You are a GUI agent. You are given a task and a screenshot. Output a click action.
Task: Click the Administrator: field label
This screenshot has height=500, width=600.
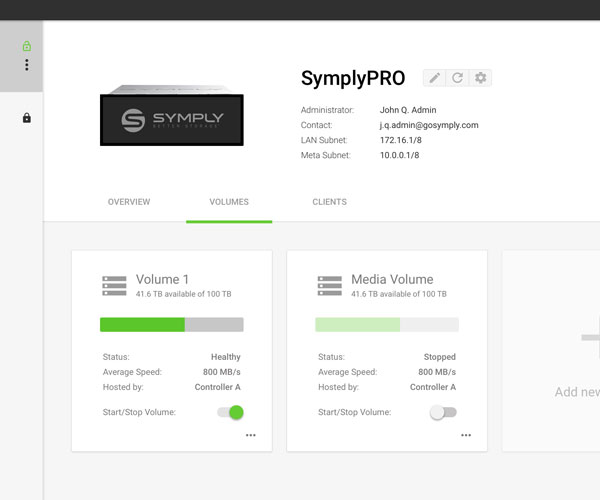tap(327, 110)
